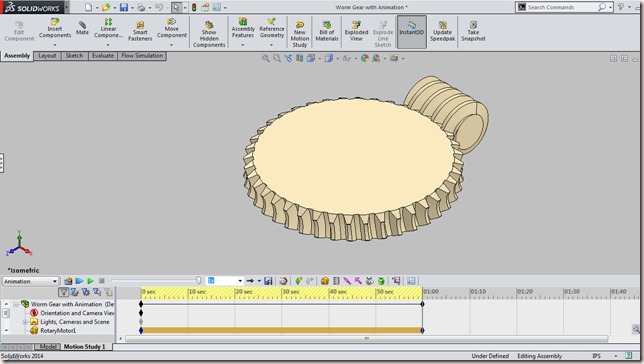This screenshot has height=364, width=644.
Task: Toggle the Select arrow tool in top toolbar
Action: [x=176, y=7]
